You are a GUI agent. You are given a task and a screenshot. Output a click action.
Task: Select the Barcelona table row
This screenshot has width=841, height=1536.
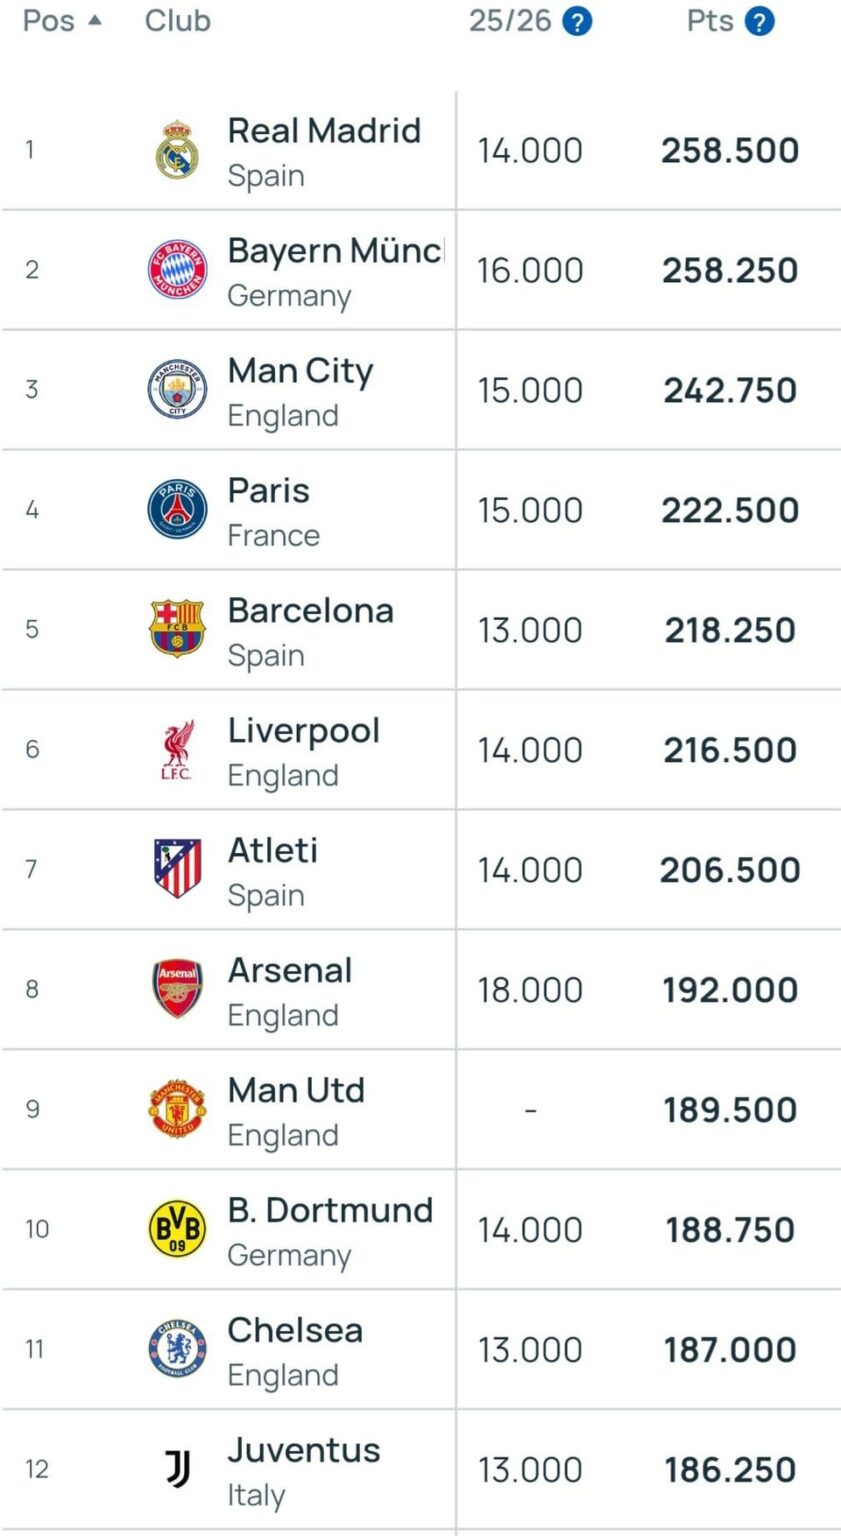(x=420, y=629)
